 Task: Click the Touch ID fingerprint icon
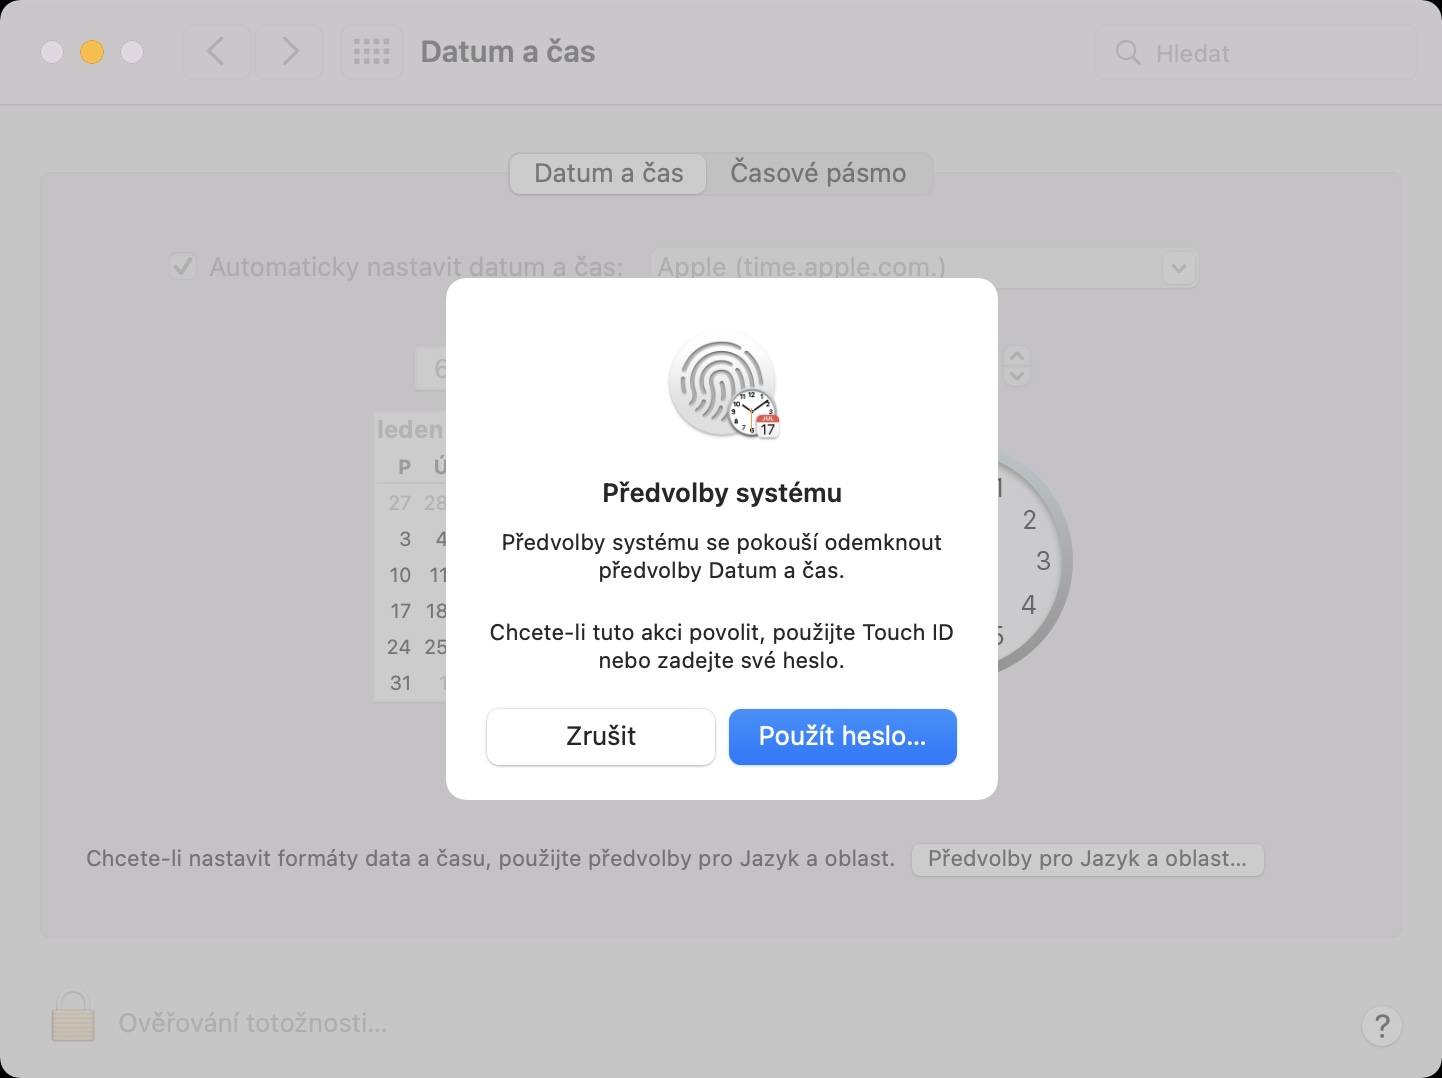pos(722,384)
